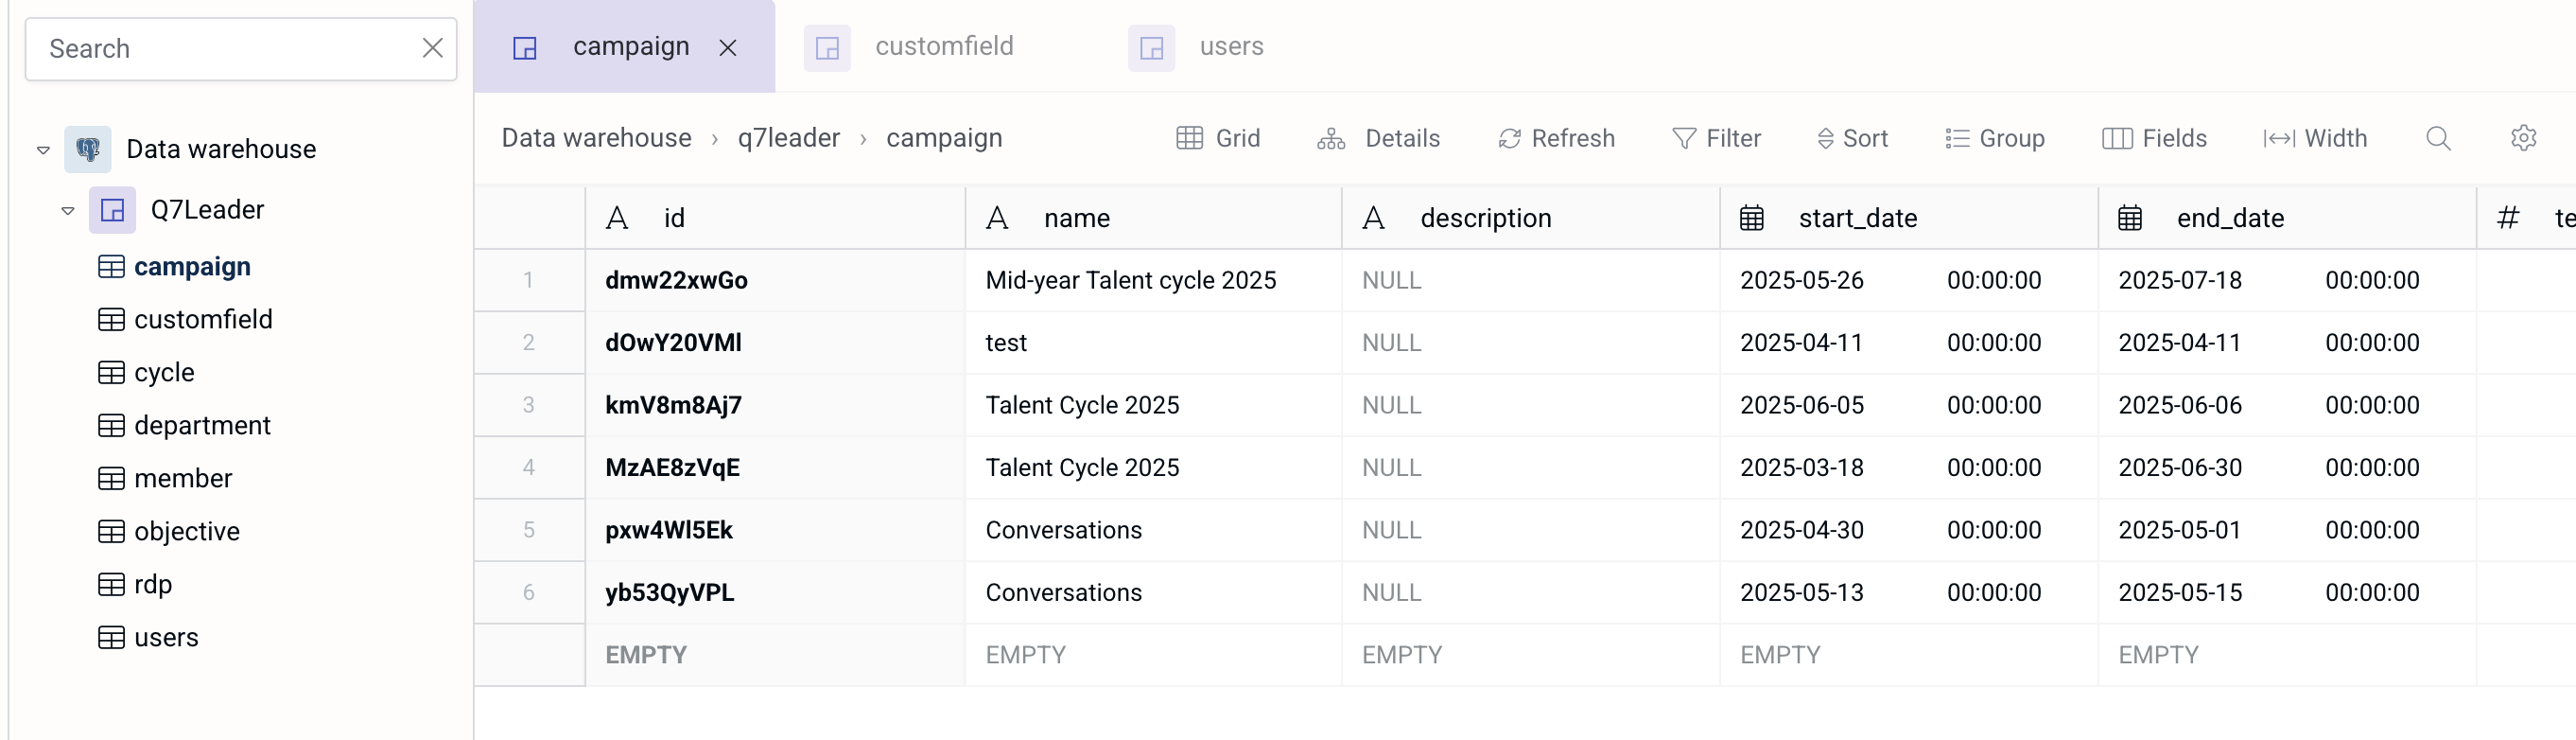The image size is (2576, 740).
Task: Open the Details view
Action: 1378,138
